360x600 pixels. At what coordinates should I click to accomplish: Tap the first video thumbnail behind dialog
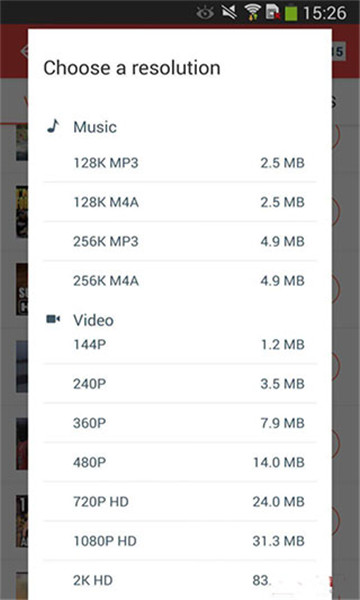(x=22, y=142)
